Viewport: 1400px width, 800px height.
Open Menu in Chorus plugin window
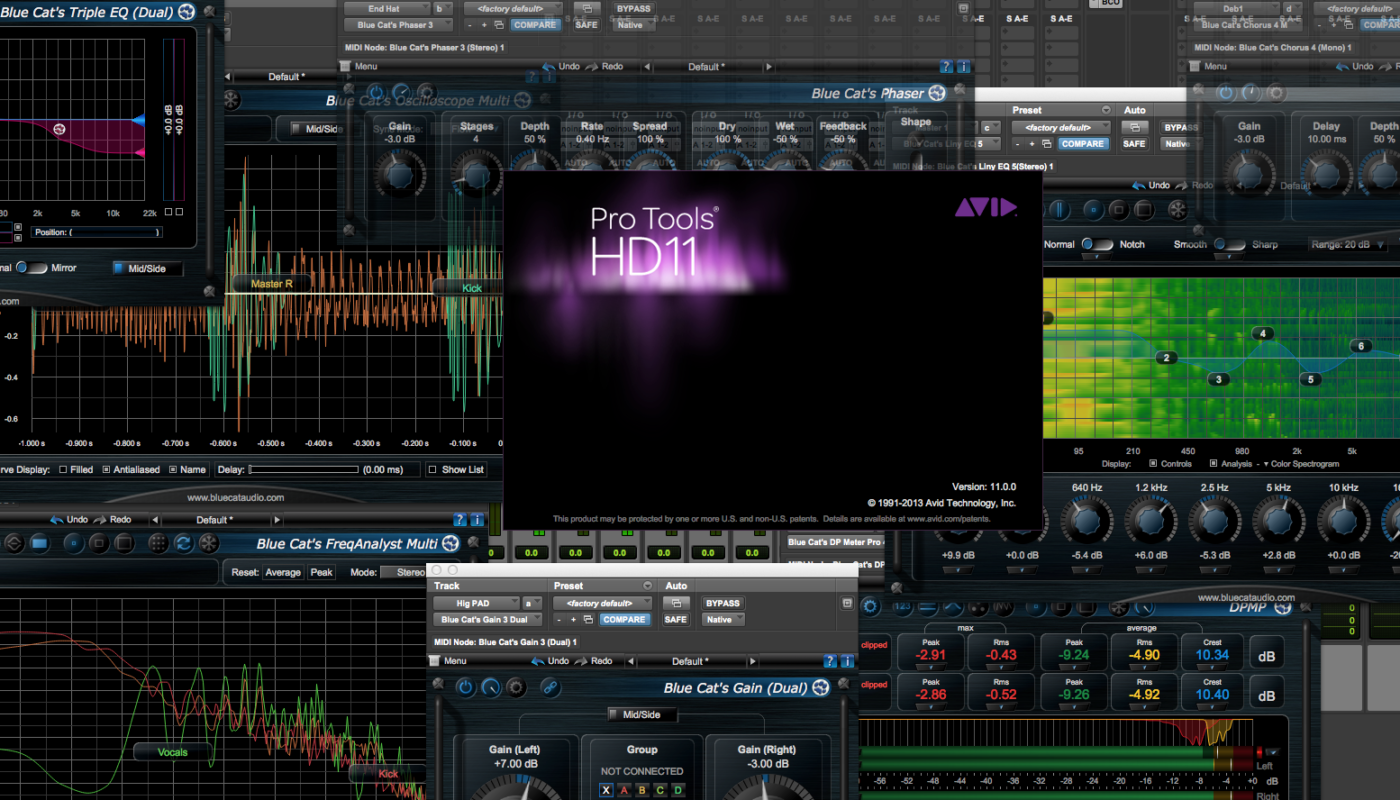(x=1207, y=67)
